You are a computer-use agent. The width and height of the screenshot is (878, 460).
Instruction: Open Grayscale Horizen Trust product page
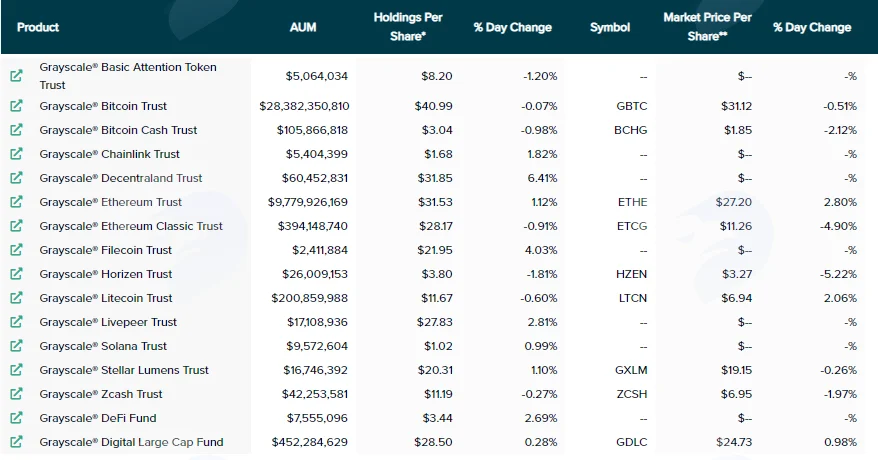pyautogui.click(x=106, y=274)
